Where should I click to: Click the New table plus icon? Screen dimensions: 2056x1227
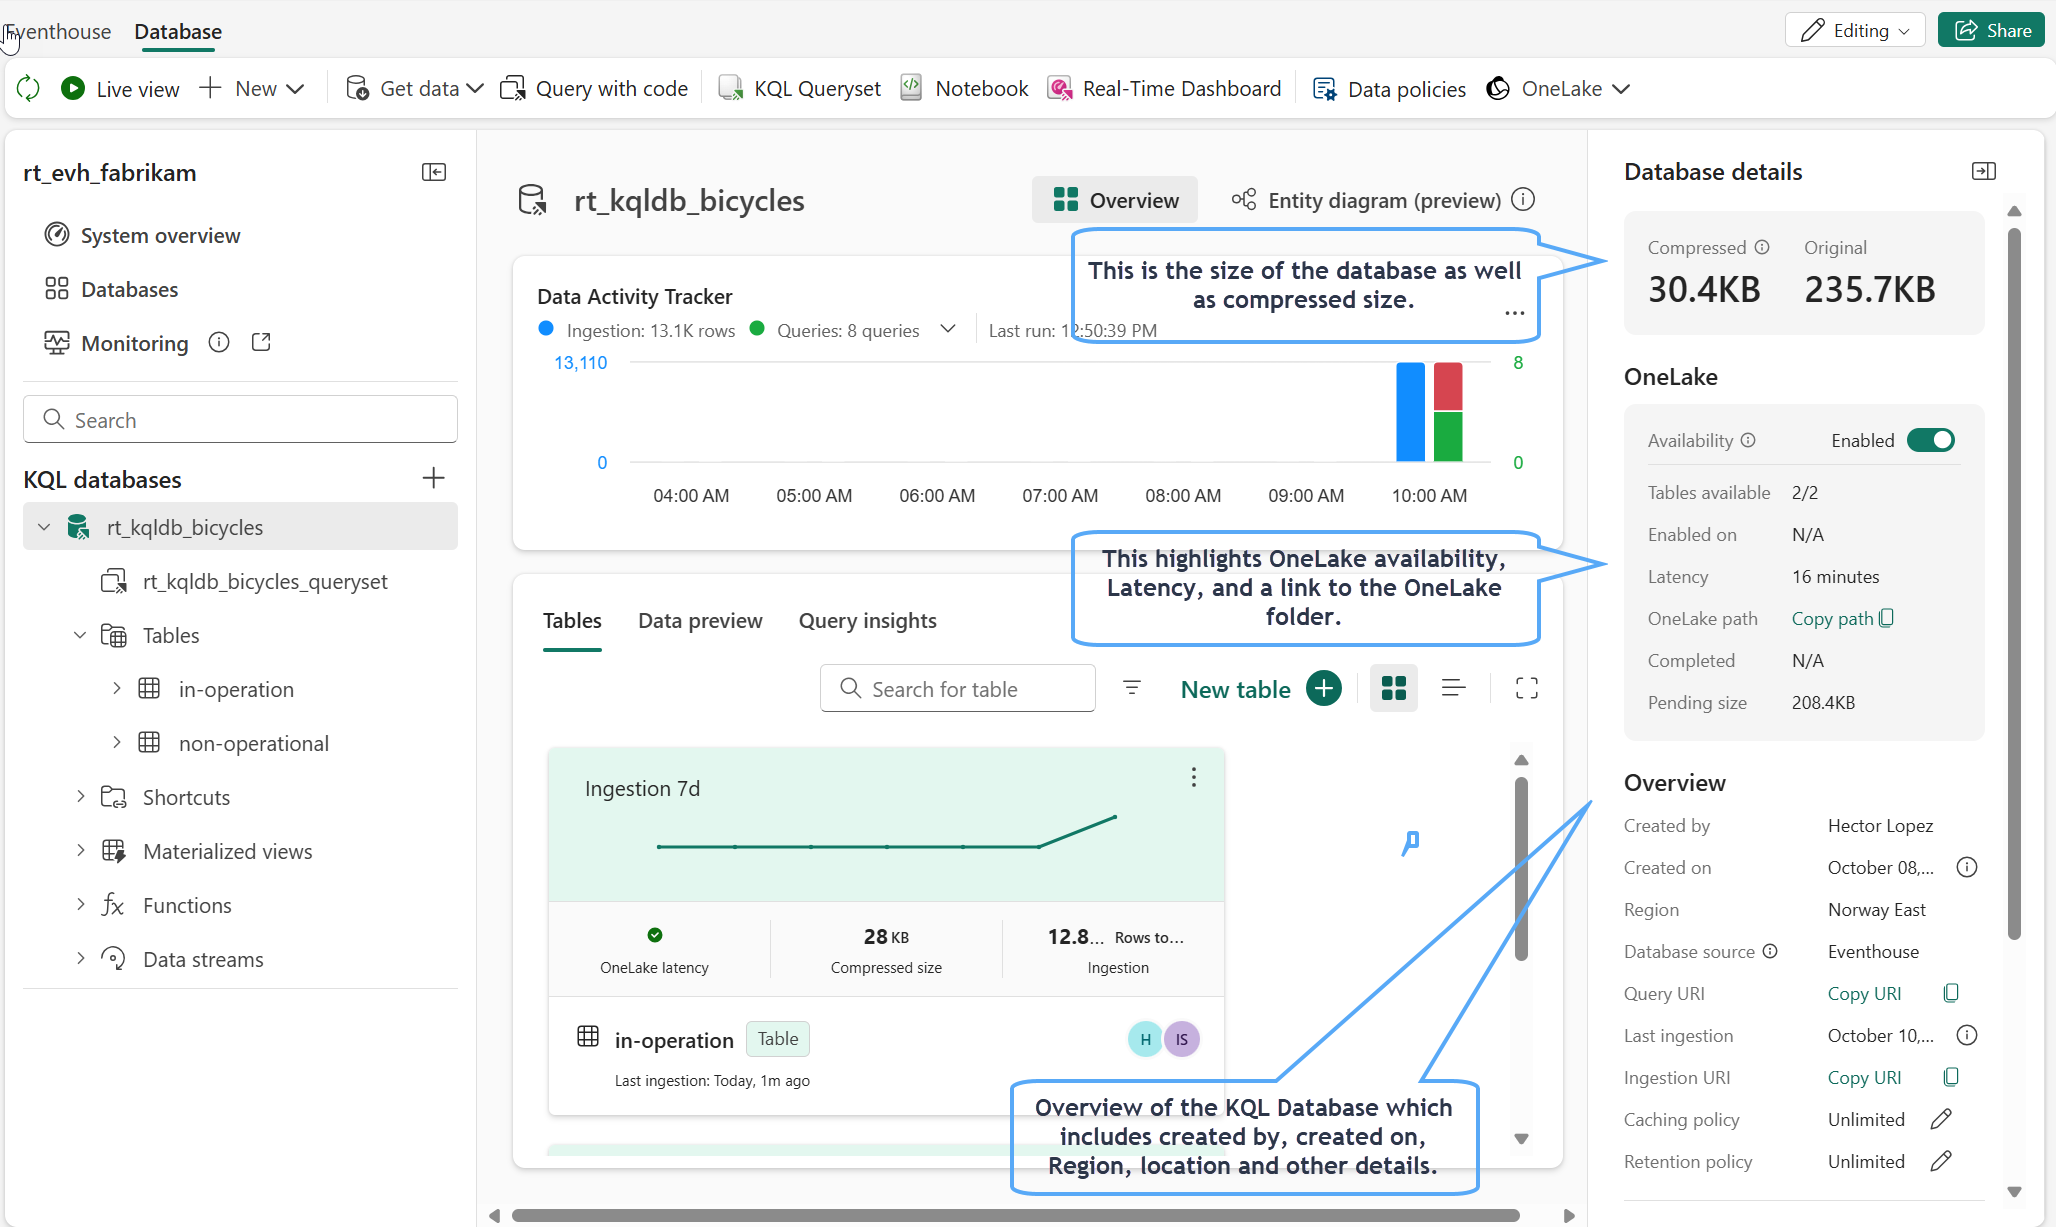coord(1323,689)
